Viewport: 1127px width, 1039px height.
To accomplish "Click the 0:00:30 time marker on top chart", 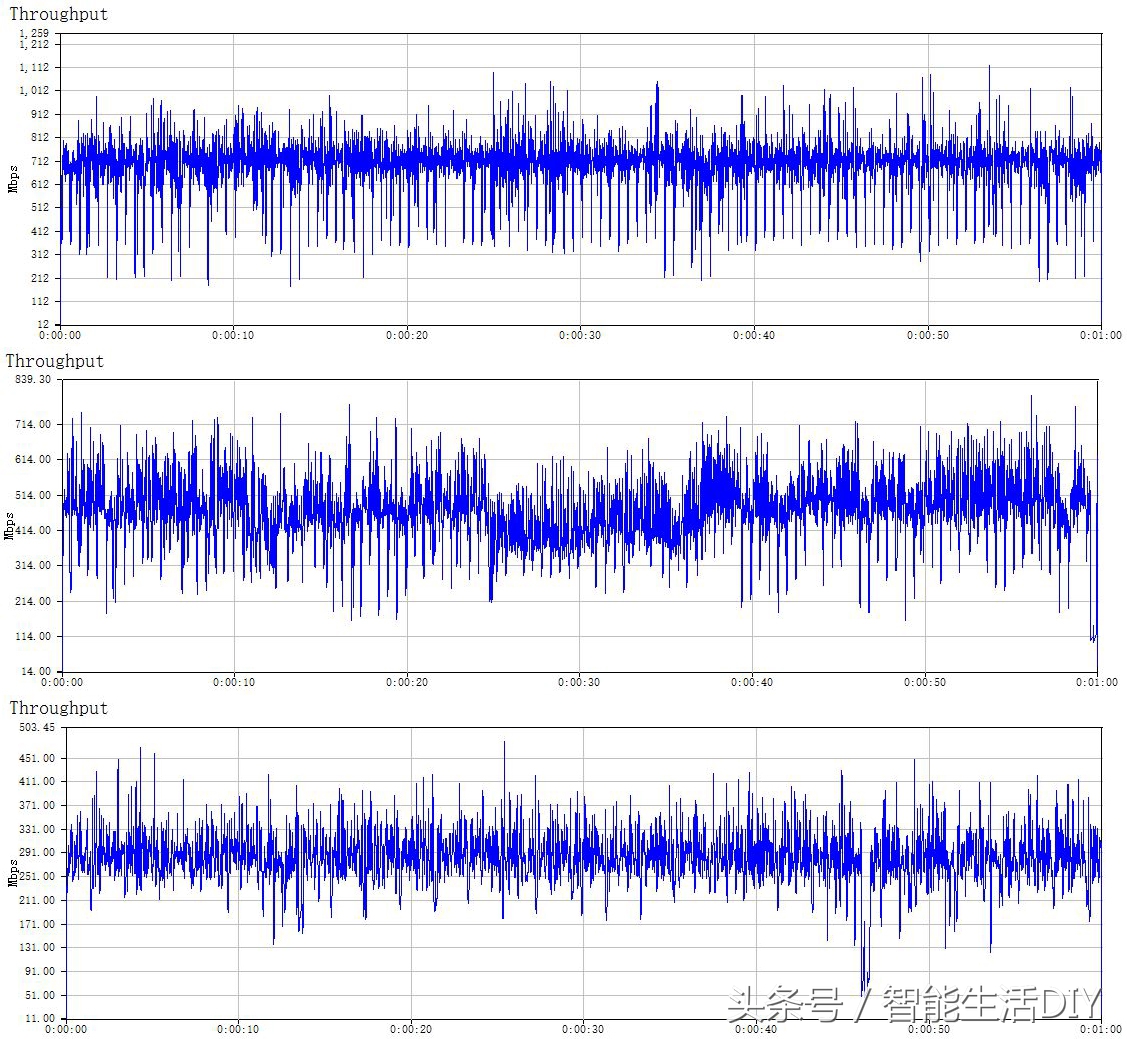I will pos(580,335).
